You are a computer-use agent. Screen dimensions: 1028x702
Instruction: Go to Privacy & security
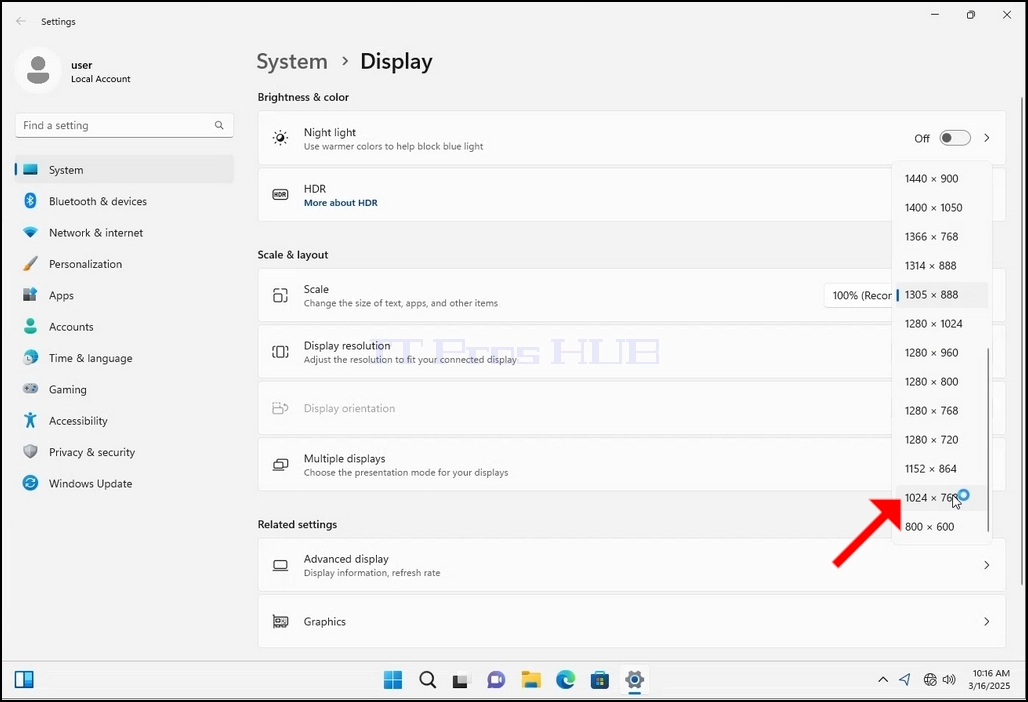(x=124, y=452)
